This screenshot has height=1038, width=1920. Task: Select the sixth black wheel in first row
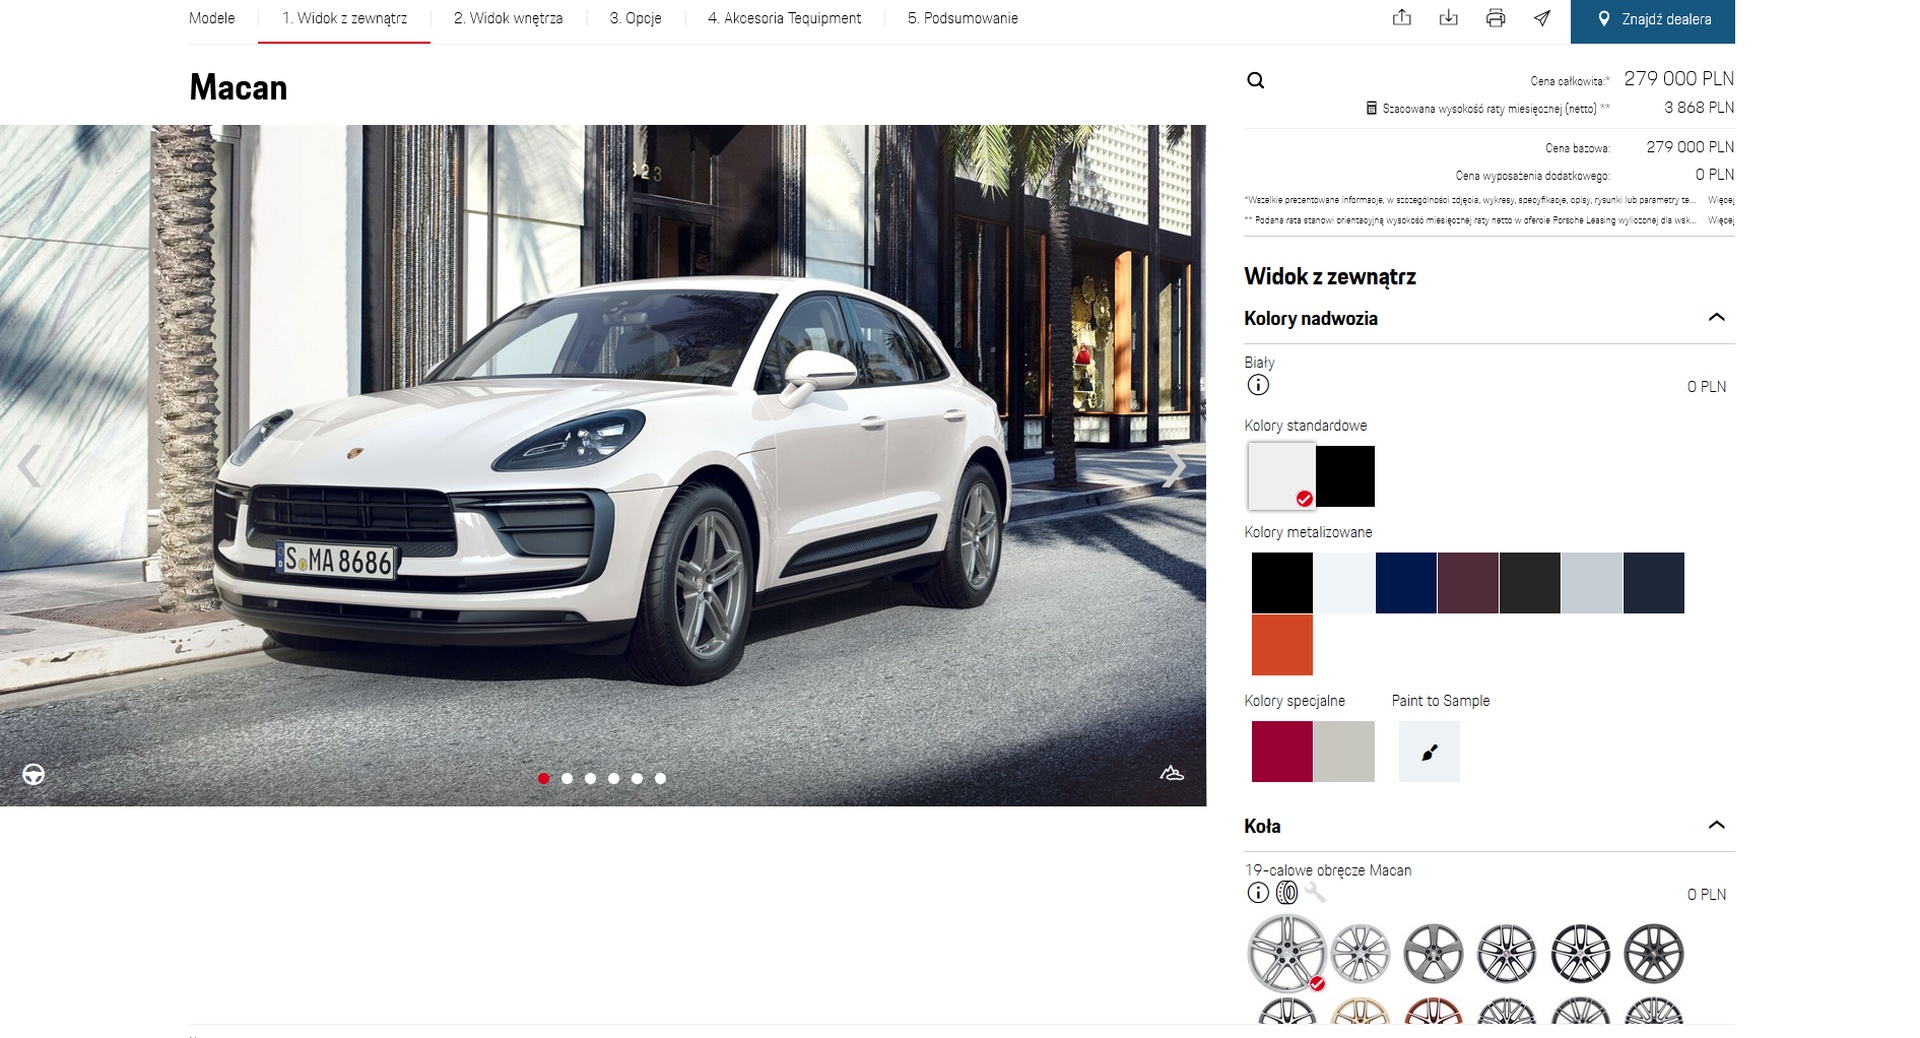click(x=1653, y=953)
